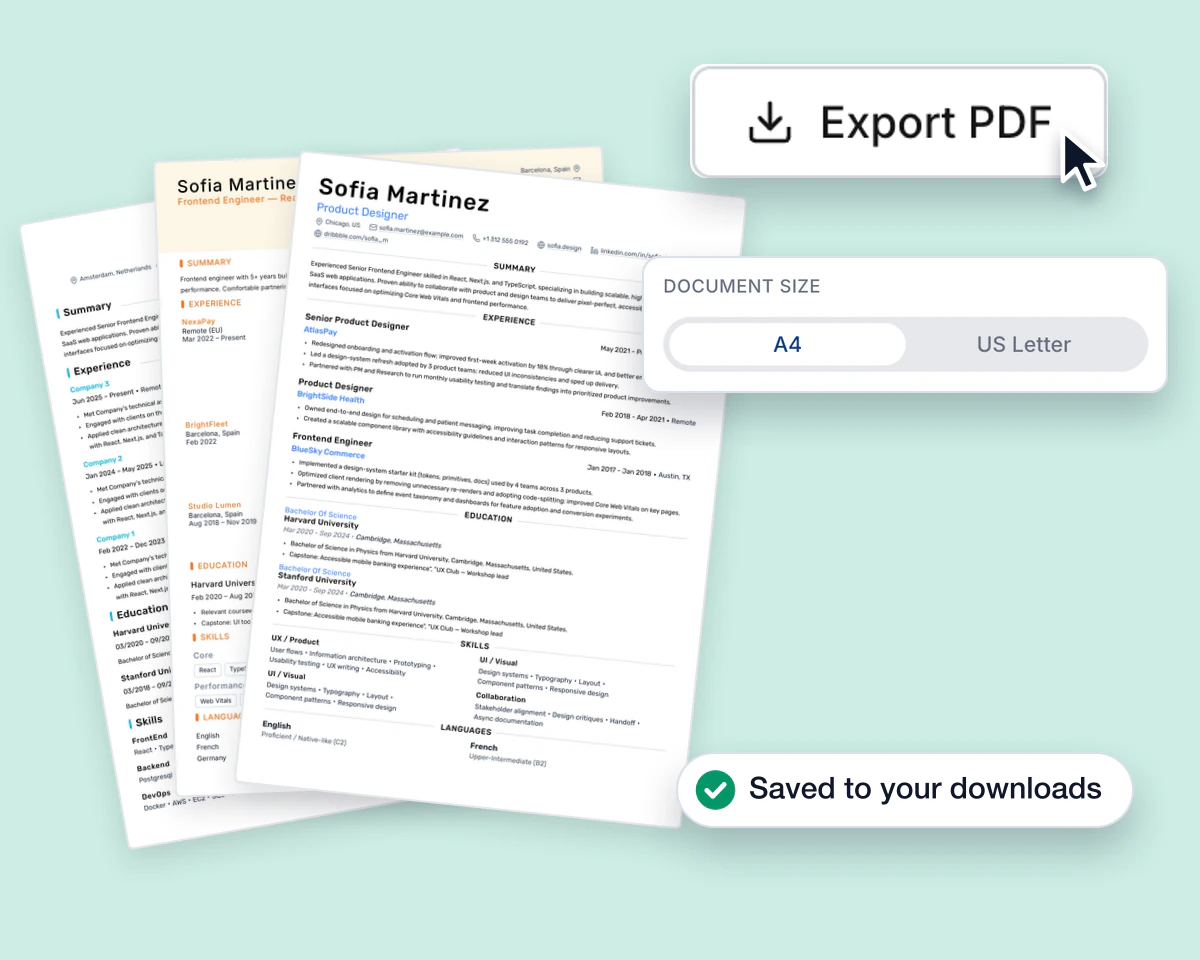Click the 'Collaboration' skills group
Screen dimensions: 1200x960
500,697
